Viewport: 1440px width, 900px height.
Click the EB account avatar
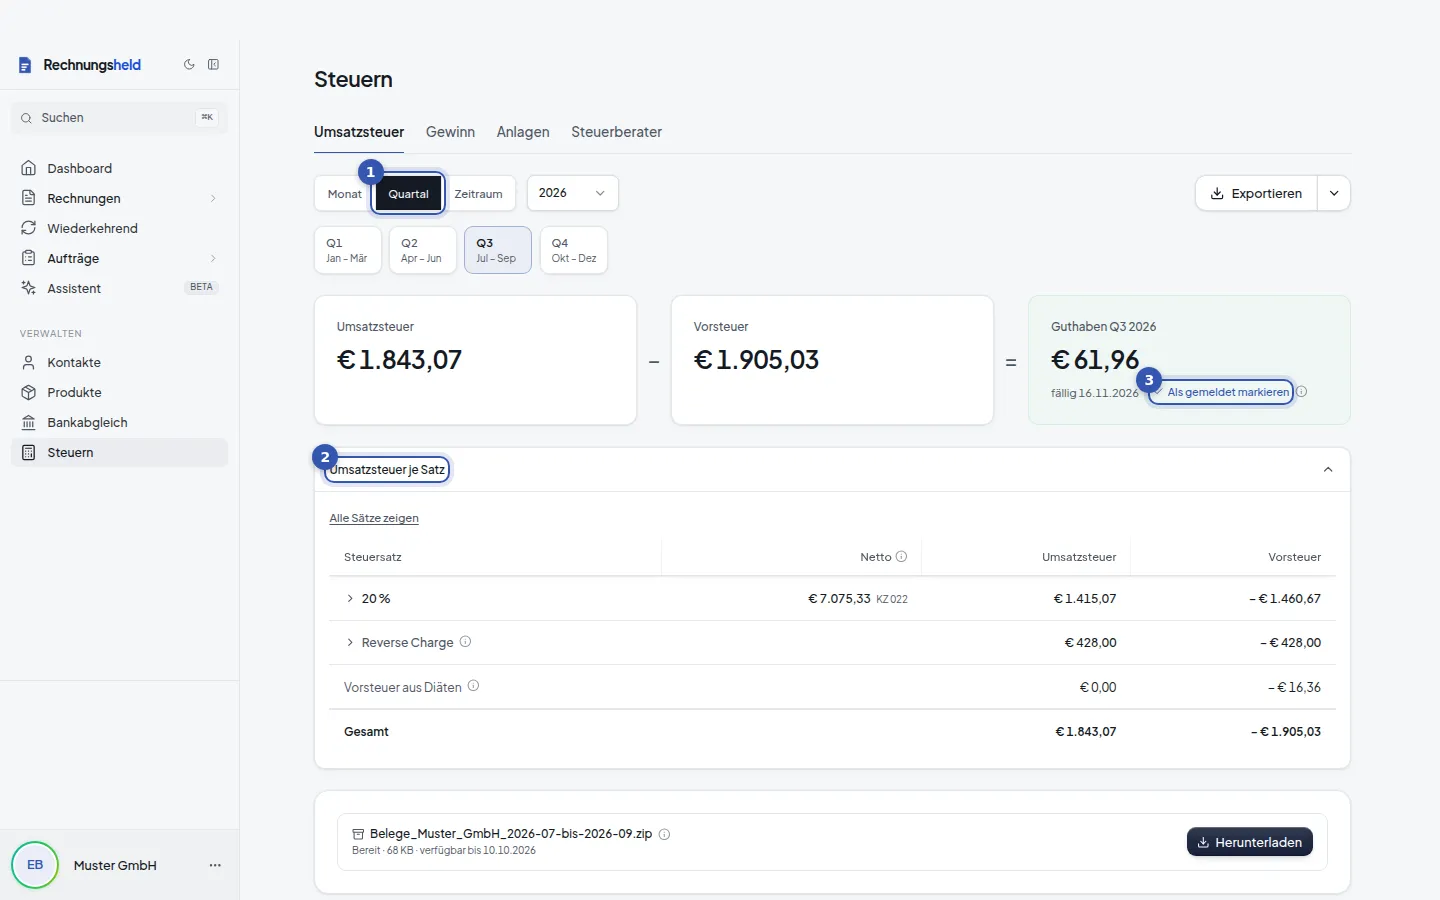[35, 865]
